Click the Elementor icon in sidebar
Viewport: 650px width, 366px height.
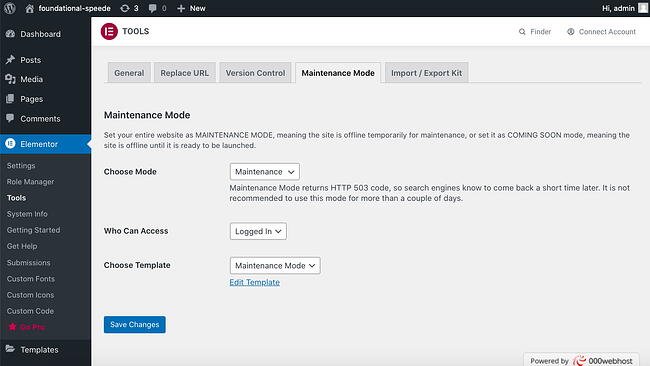[10, 144]
